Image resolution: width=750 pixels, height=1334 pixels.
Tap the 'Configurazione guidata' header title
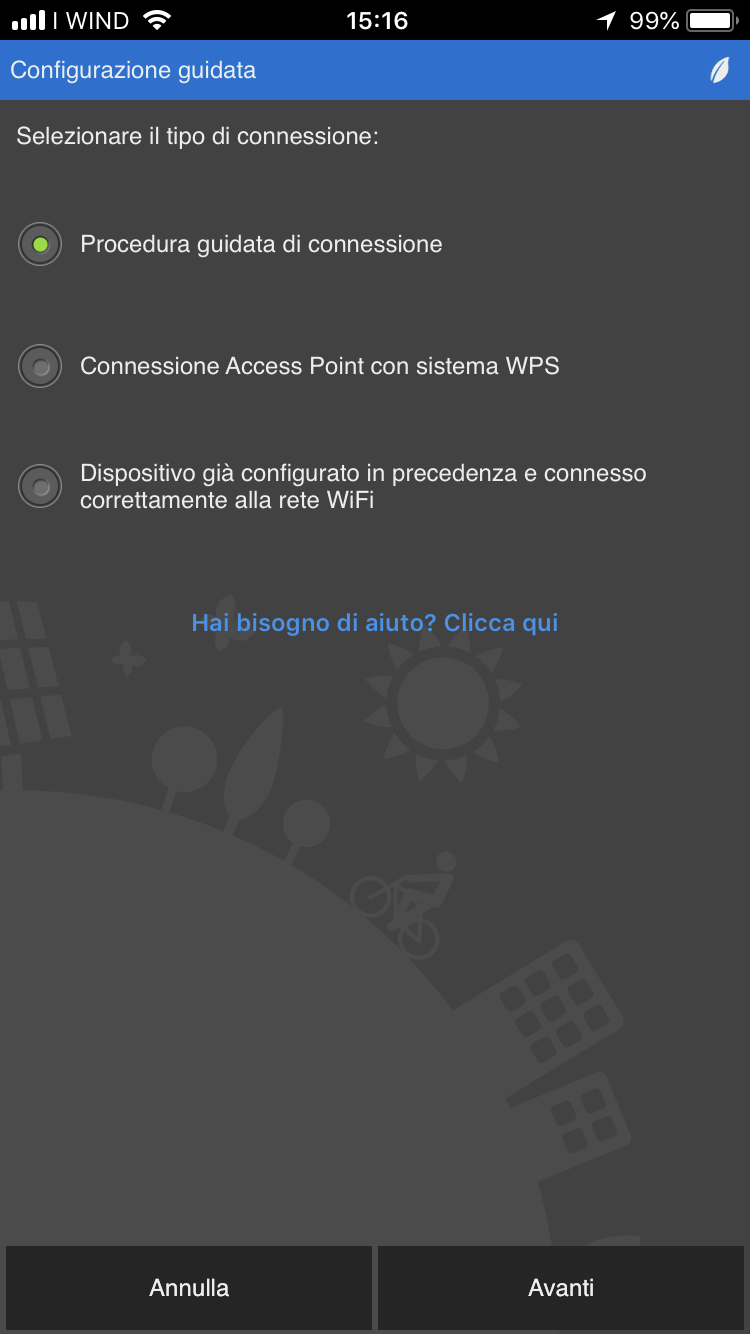point(133,70)
